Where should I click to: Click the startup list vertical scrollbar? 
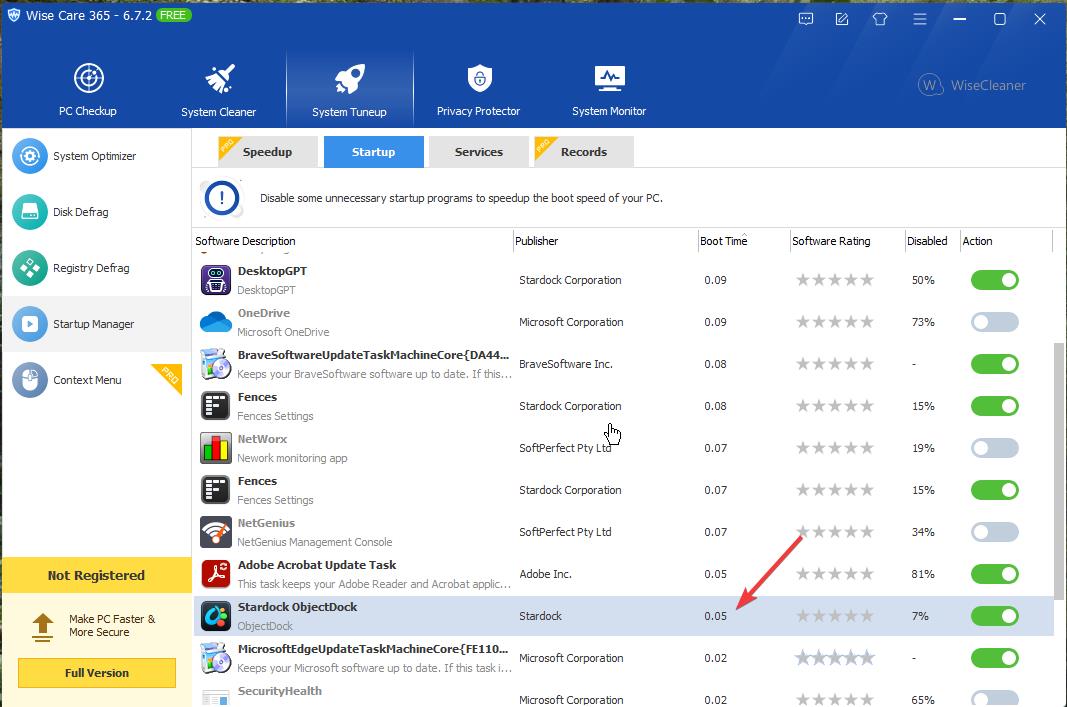point(1060,471)
